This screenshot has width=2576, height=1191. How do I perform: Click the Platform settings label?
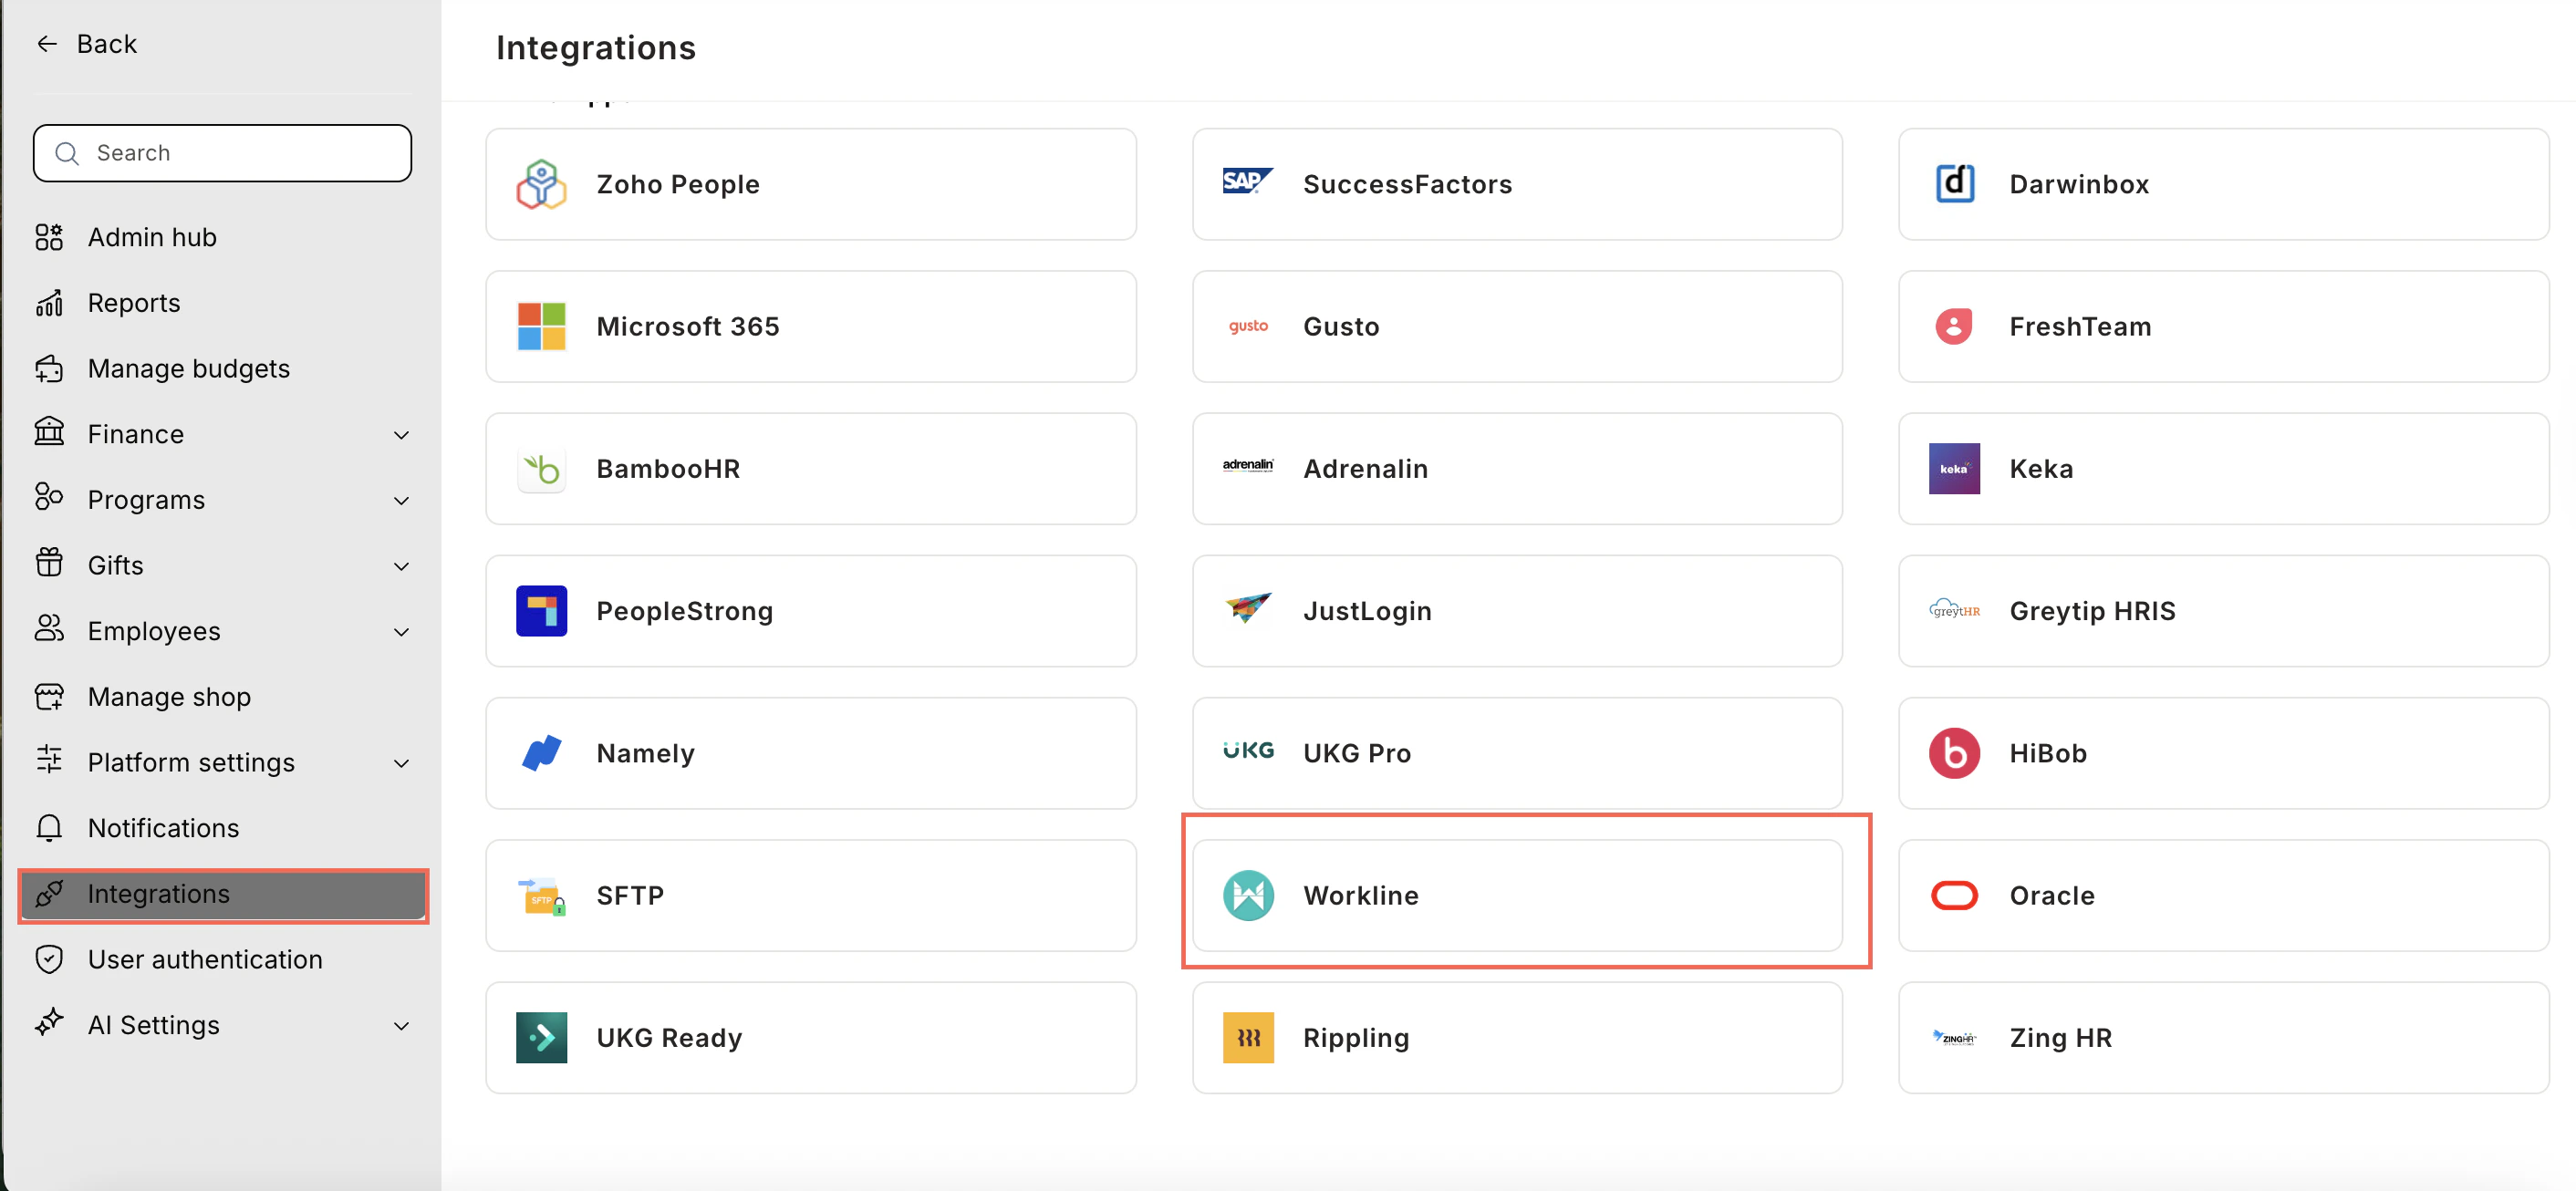tap(191, 763)
